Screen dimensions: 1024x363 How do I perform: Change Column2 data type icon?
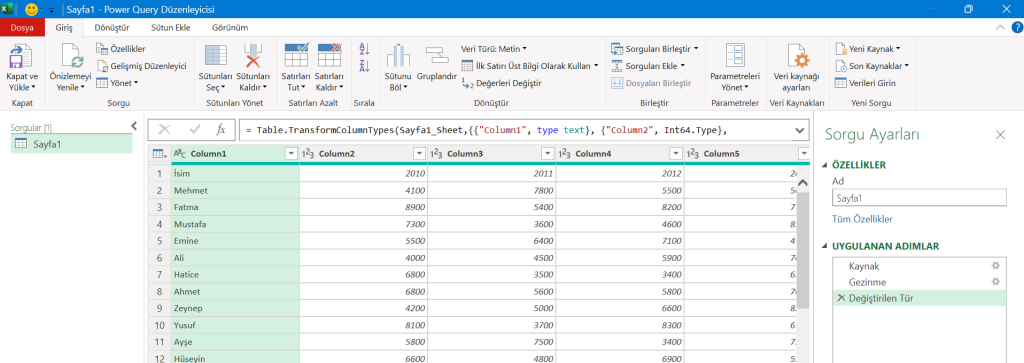pos(308,154)
